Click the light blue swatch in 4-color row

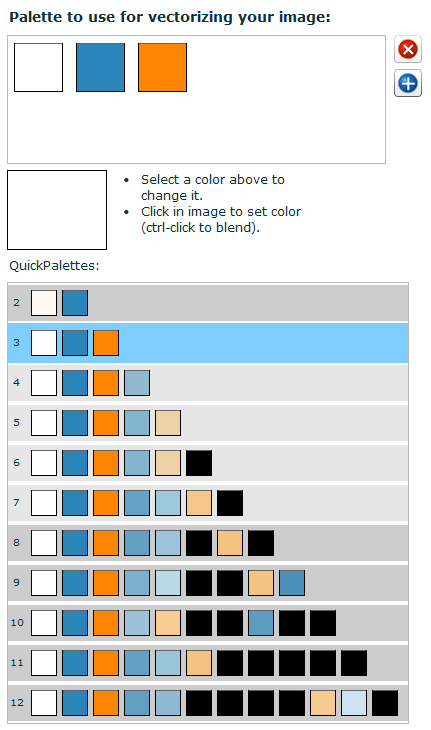137,383
